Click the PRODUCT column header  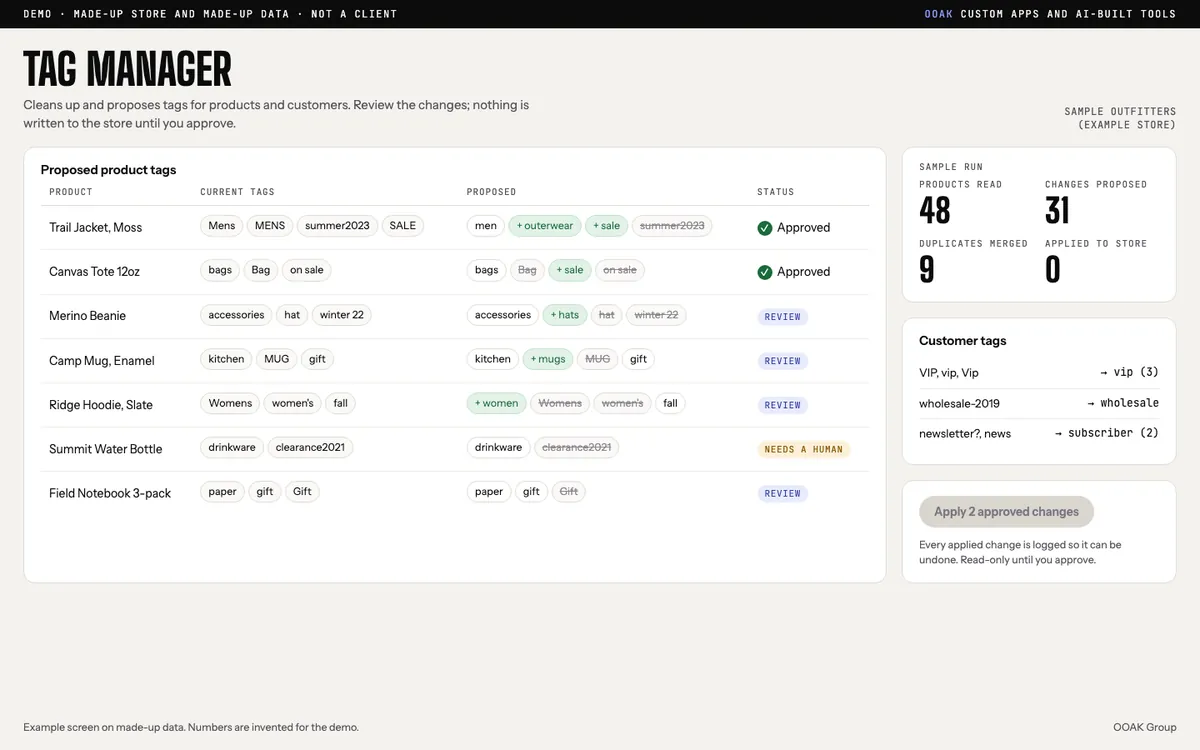click(71, 192)
